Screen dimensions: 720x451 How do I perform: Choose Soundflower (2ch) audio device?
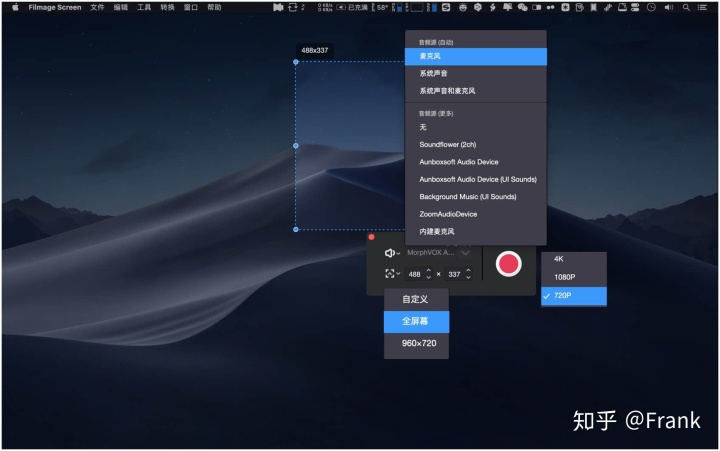click(x=476, y=145)
